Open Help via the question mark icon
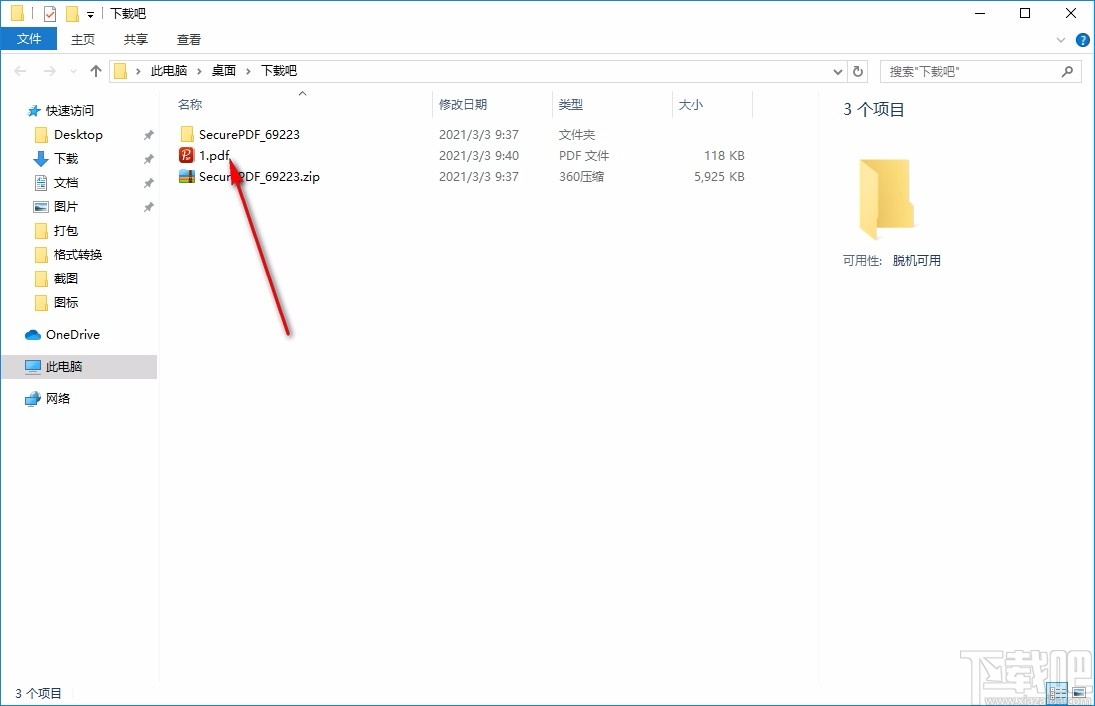The height and width of the screenshot is (706, 1095). click(x=1082, y=40)
